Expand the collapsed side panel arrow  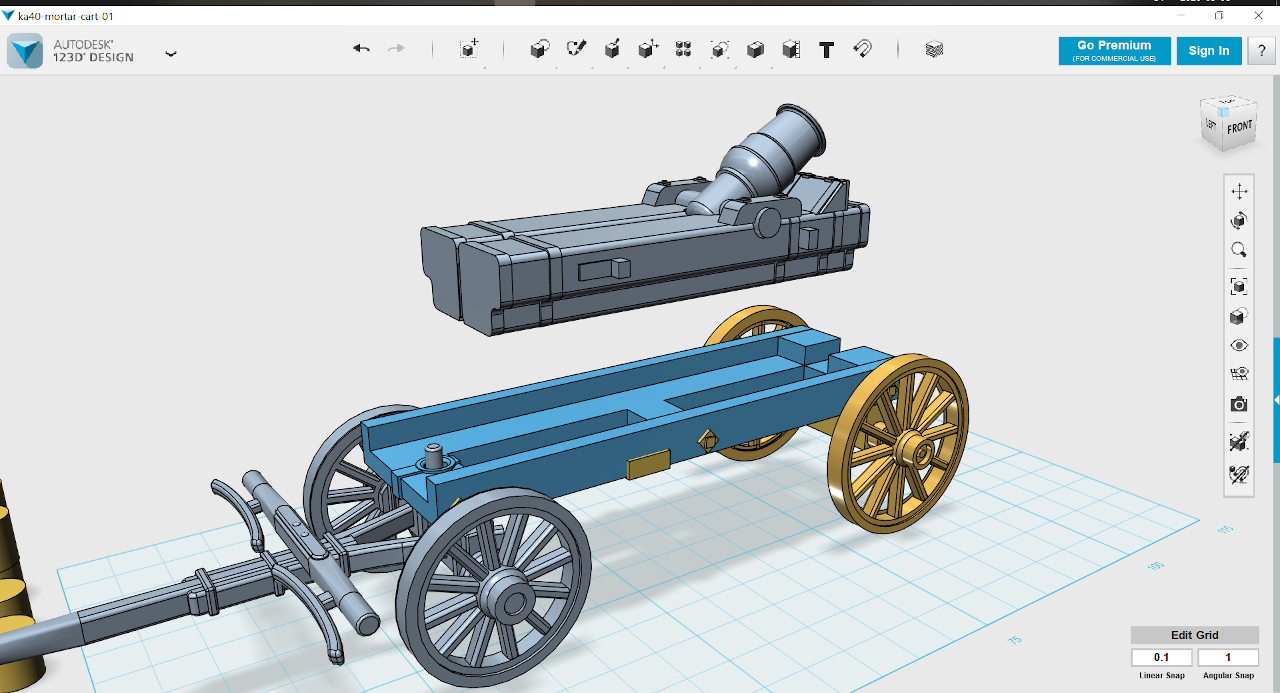[1276, 399]
